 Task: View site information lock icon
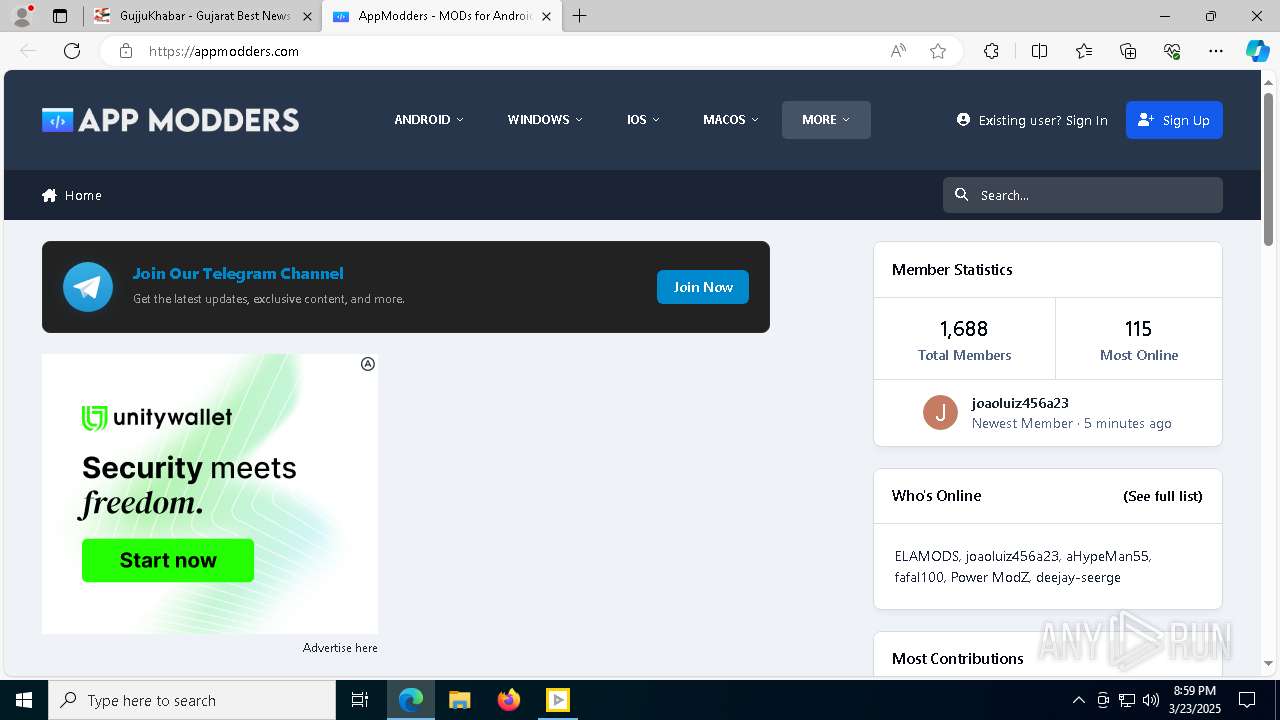tap(126, 51)
